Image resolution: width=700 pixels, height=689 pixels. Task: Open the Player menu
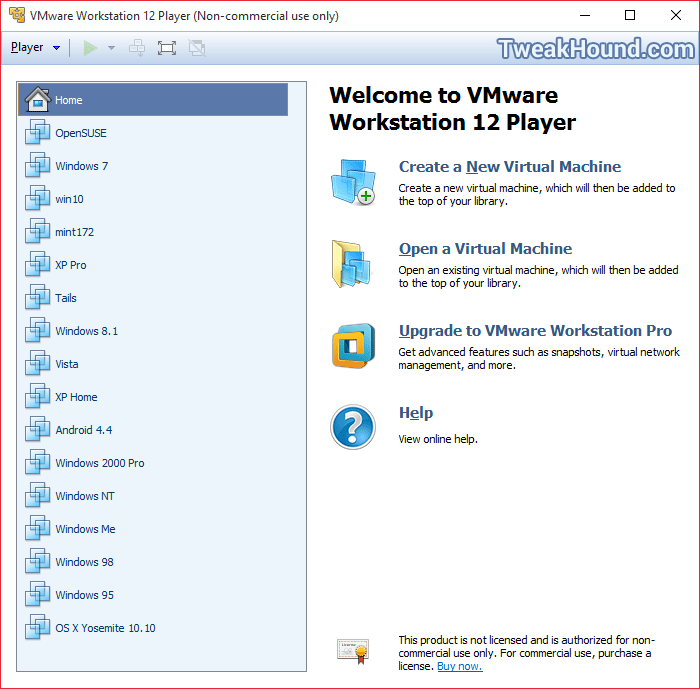click(x=35, y=47)
